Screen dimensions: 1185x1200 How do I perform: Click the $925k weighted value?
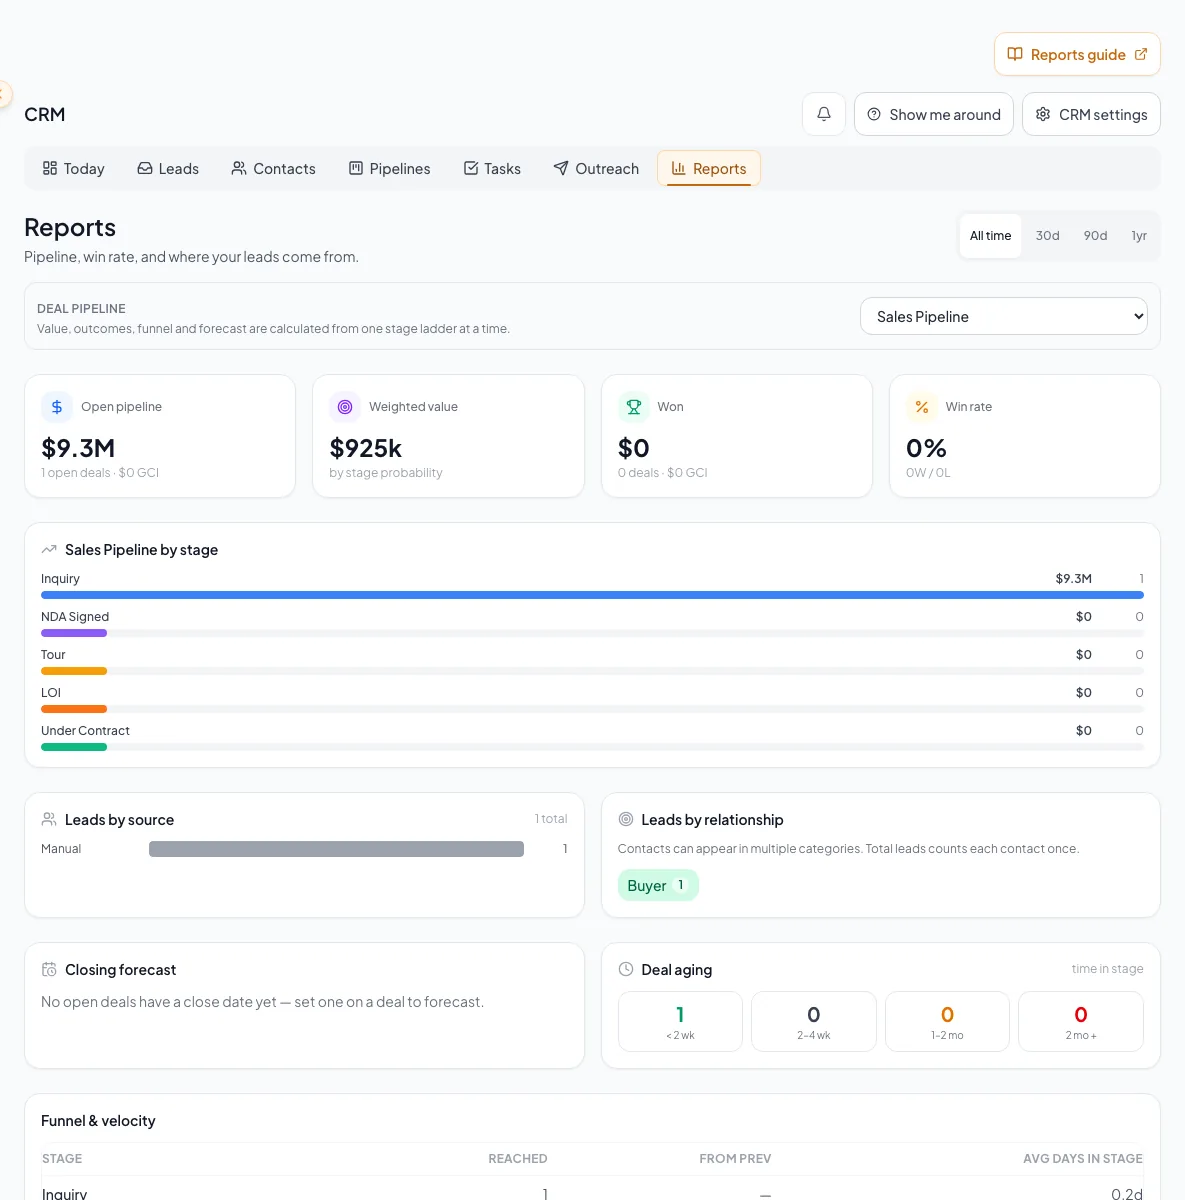click(366, 448)
